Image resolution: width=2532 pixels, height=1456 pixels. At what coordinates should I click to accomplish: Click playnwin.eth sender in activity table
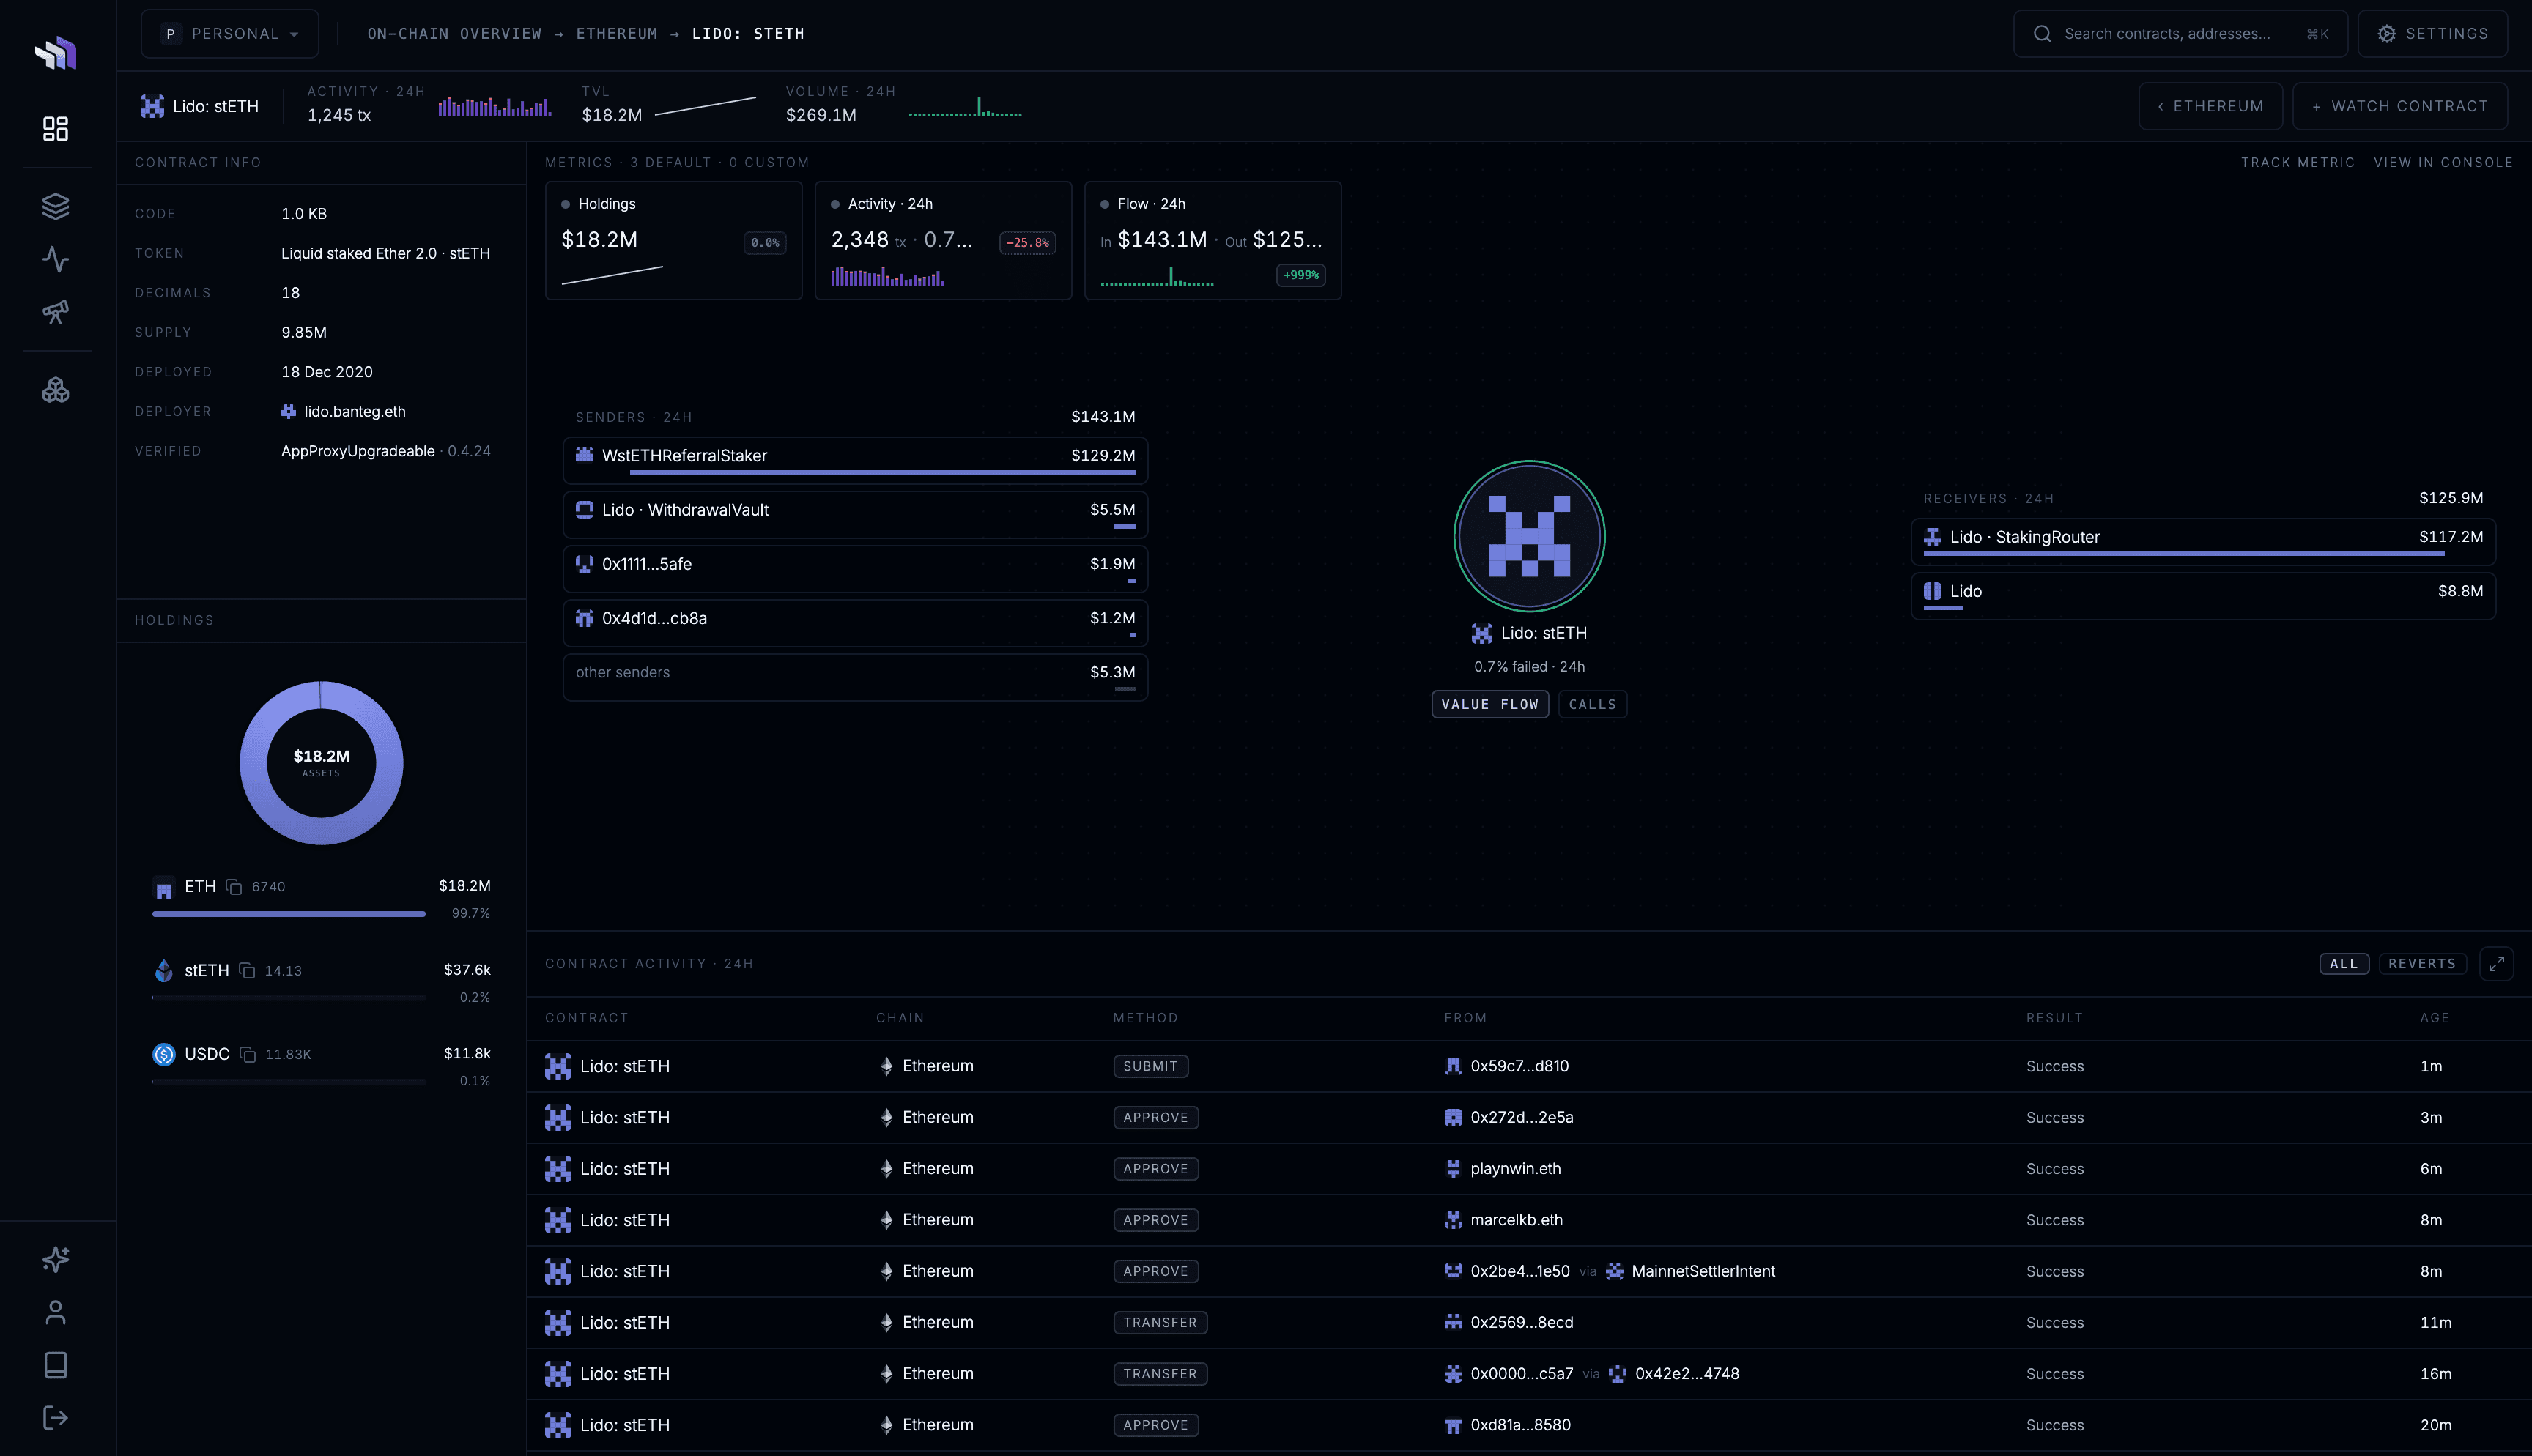pyautogui.click(x=1503, y=1169)
